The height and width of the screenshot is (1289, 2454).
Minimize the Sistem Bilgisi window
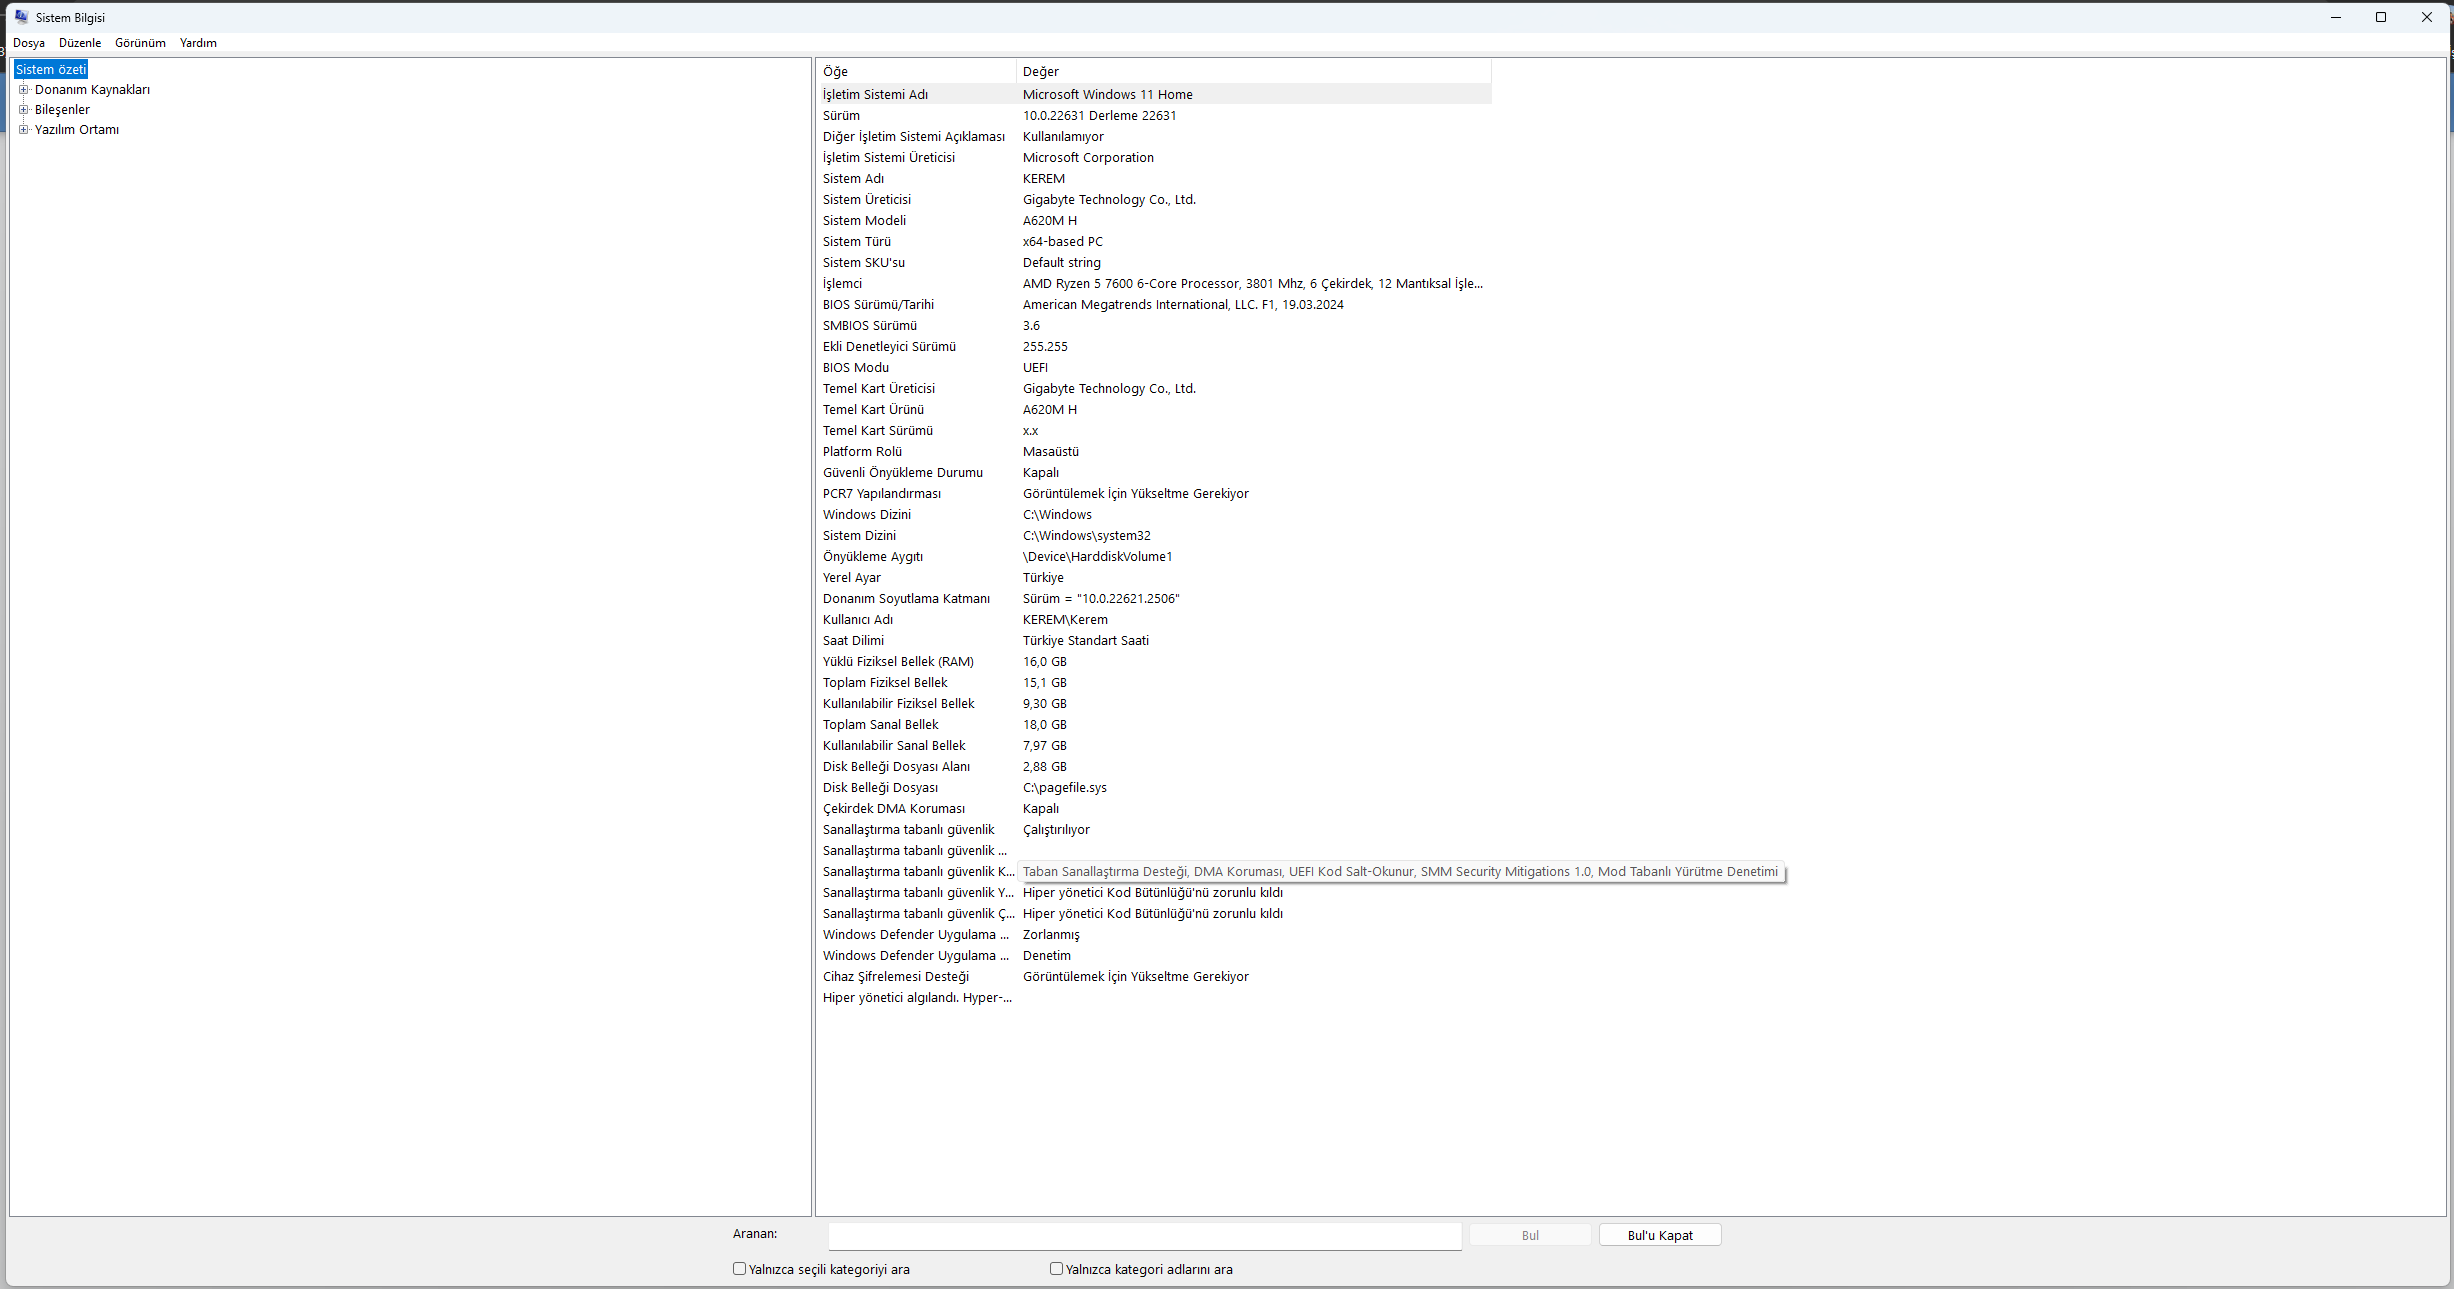[2336, 17]
